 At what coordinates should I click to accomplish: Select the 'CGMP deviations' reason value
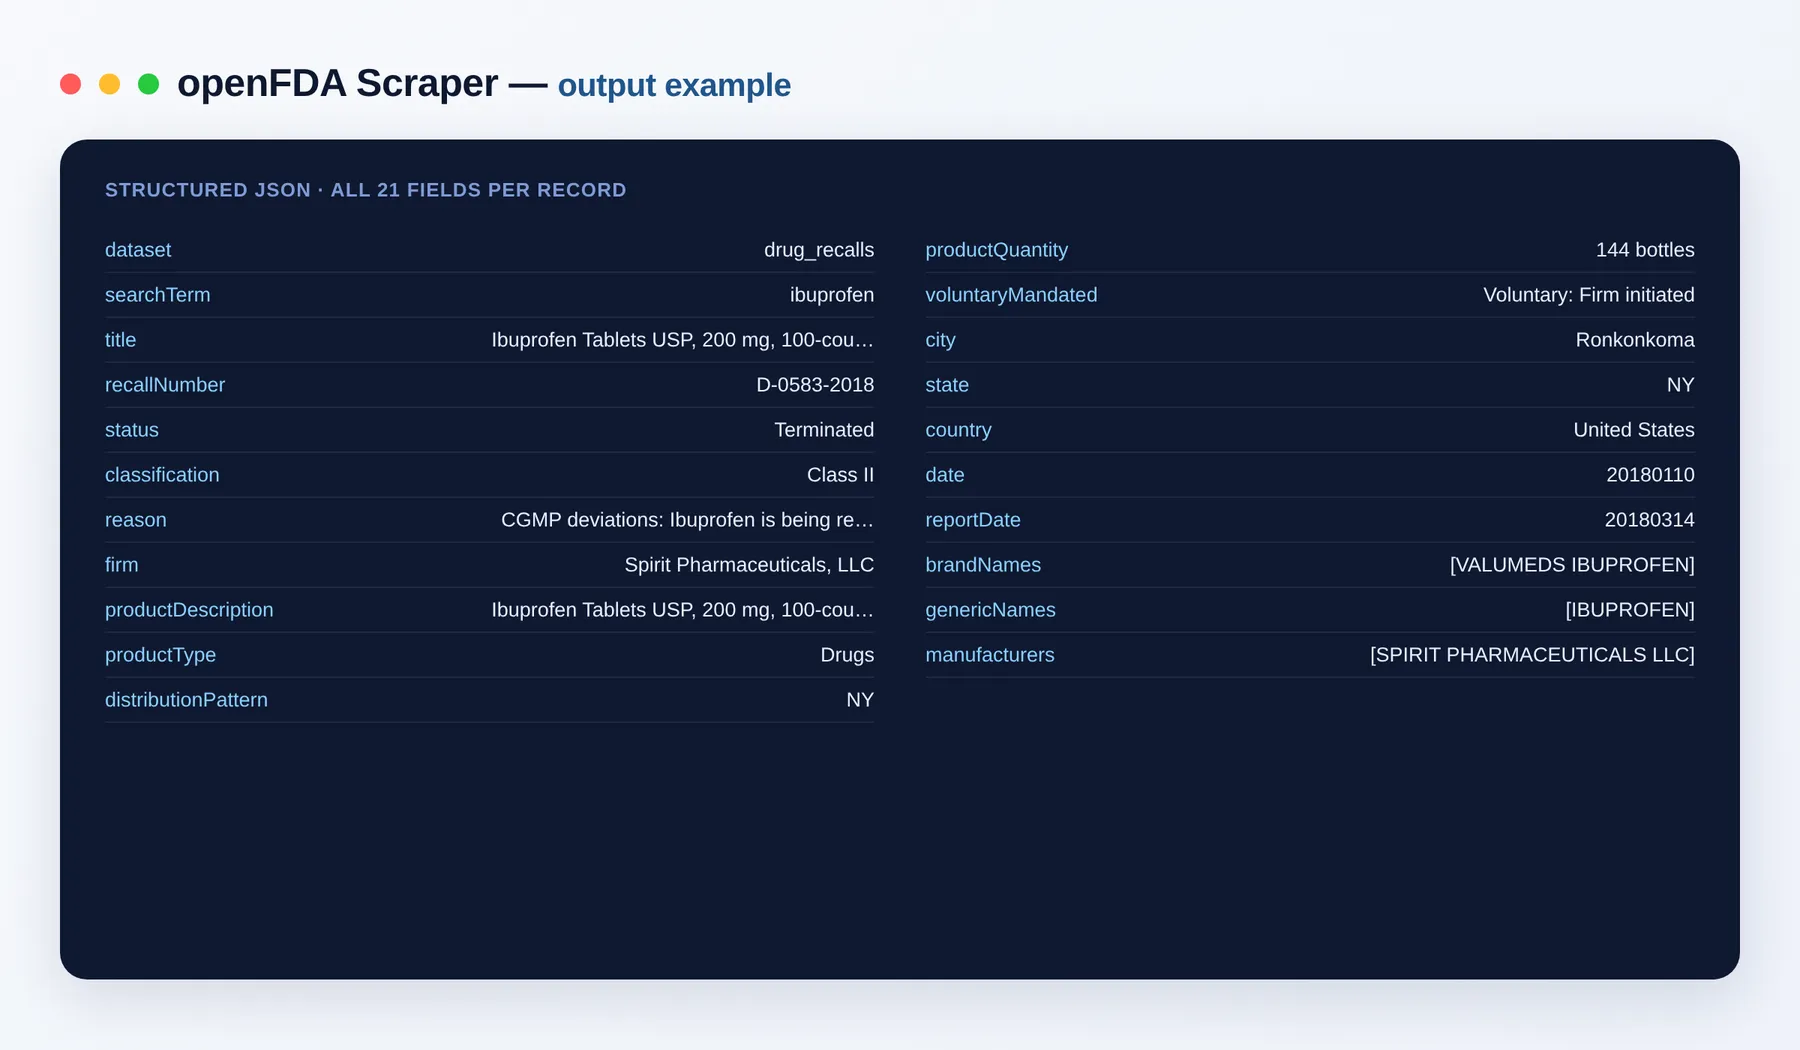[x=688, y=520]
